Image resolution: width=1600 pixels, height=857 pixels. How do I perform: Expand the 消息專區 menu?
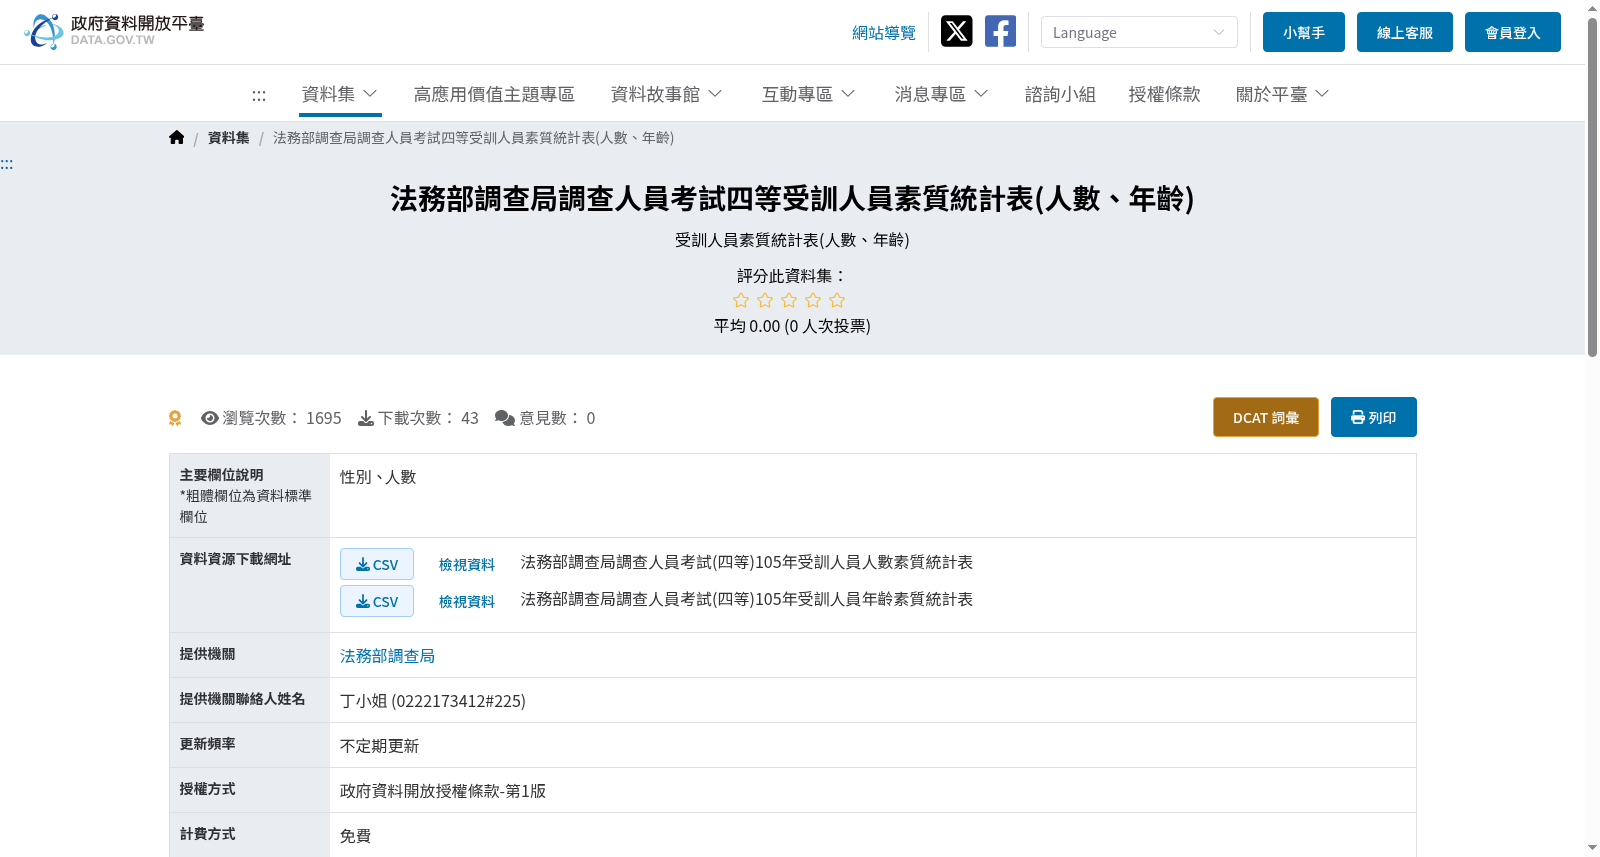coord(941,94)
